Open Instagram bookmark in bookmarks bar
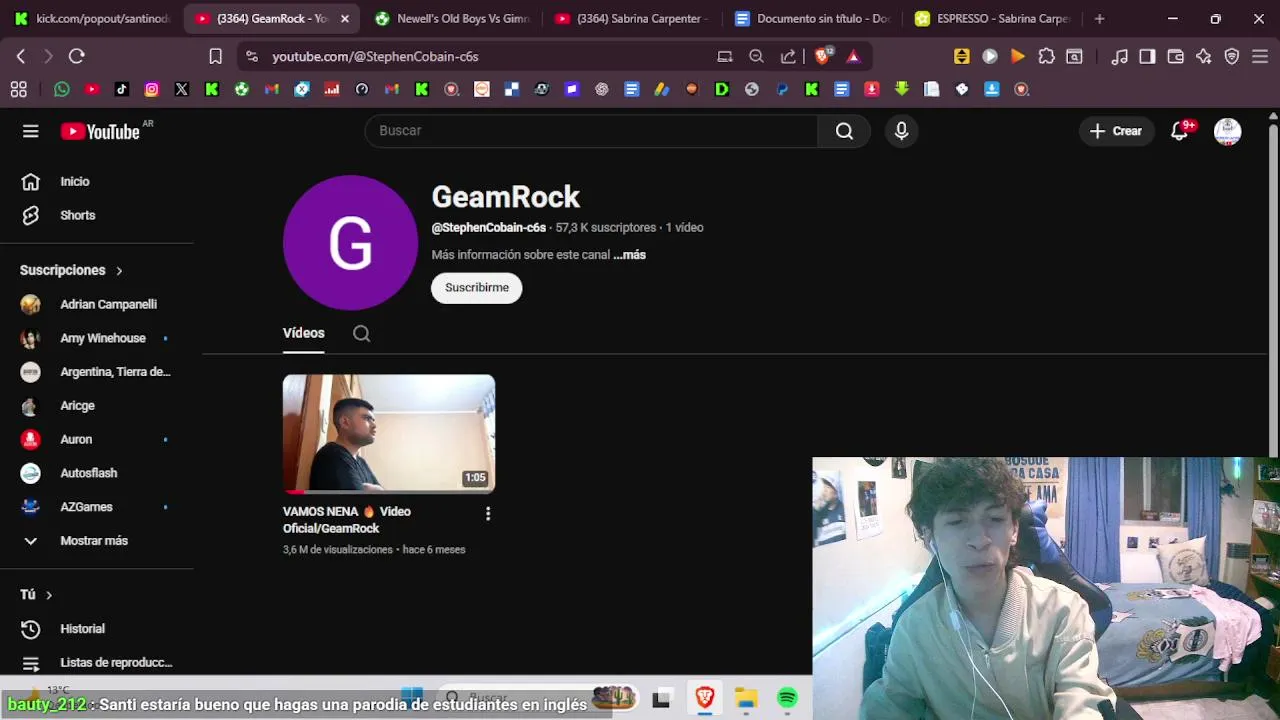This screenshot has height=720, width=1280. (152, 89)
